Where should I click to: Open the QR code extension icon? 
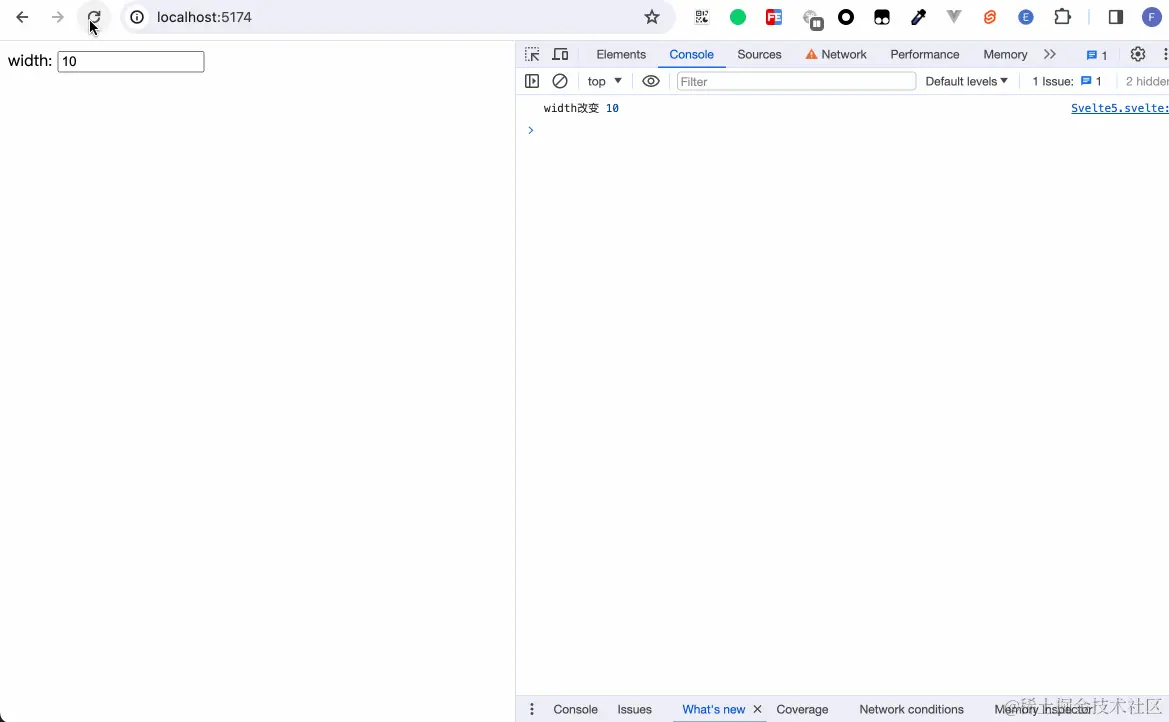702,17
